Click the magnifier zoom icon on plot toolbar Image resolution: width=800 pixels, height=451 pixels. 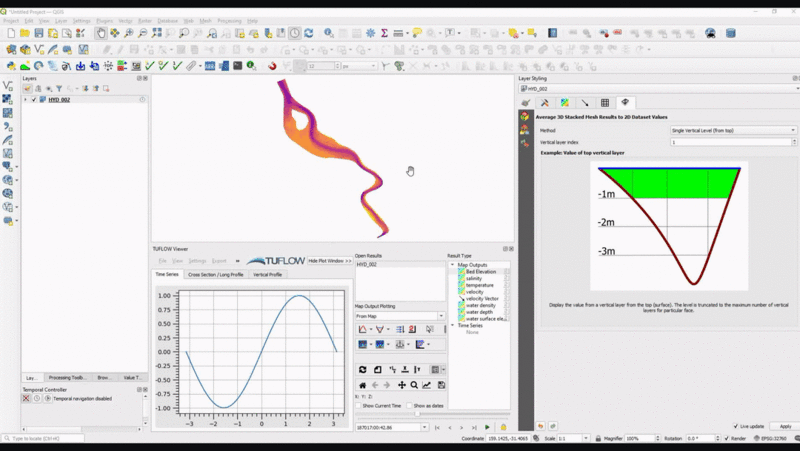click(414, 385)
